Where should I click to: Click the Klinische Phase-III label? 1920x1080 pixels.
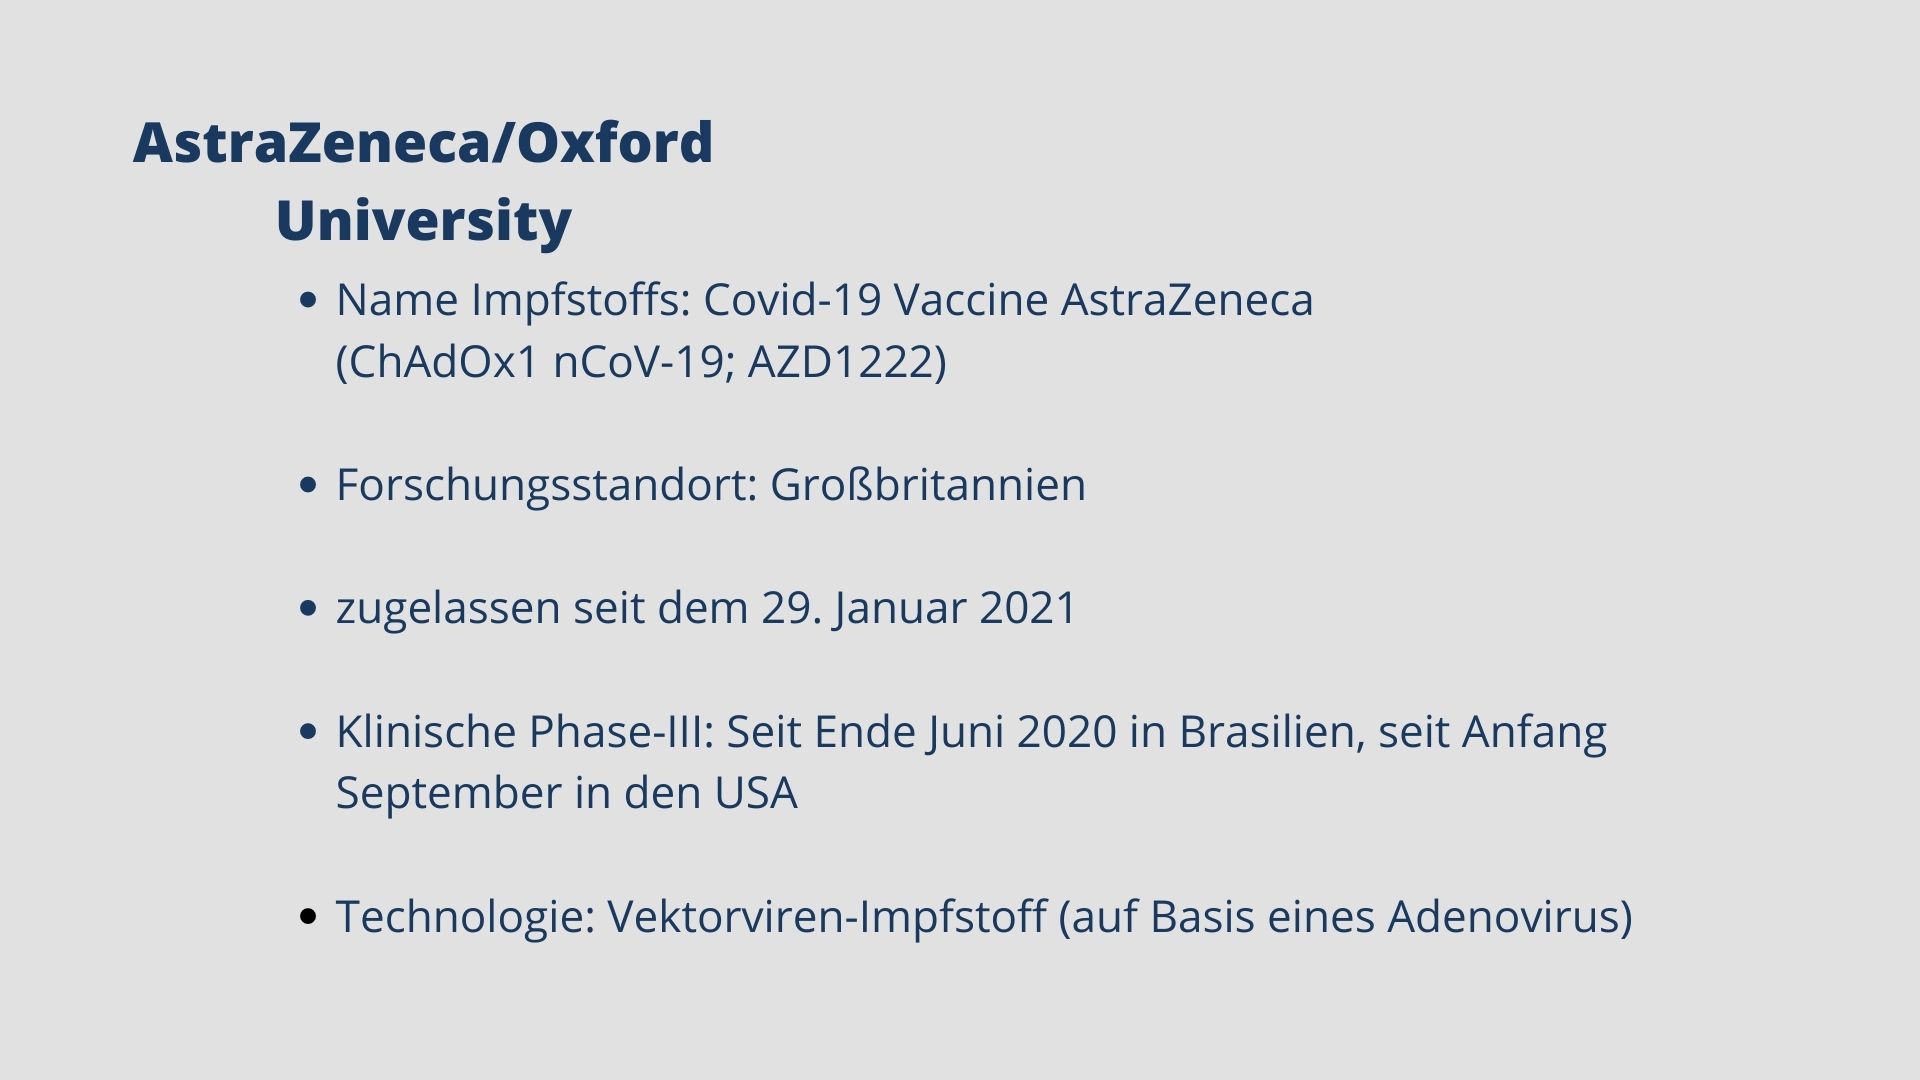[x=524, y=732]
